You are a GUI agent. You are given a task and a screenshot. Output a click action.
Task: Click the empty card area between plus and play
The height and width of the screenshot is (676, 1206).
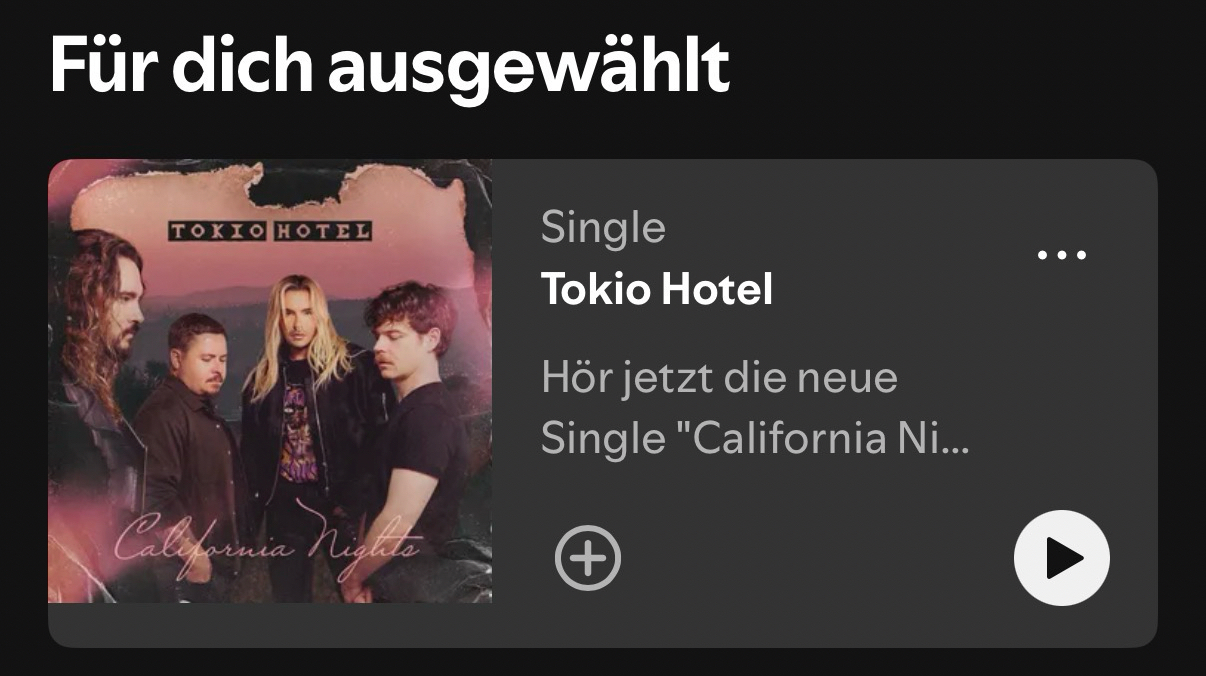point(817,558)
